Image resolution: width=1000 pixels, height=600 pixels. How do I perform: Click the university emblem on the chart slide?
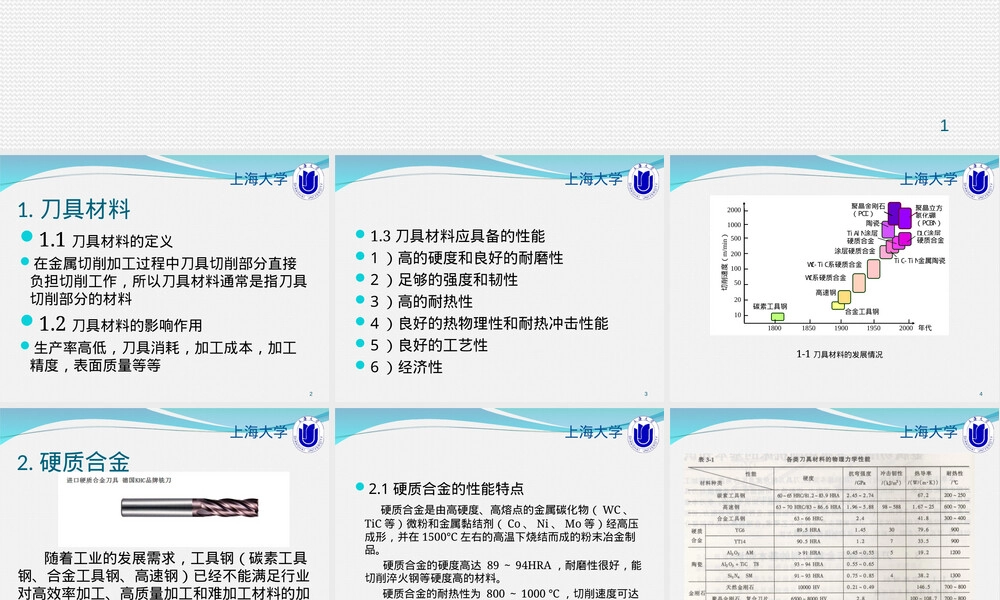point(978,181)
